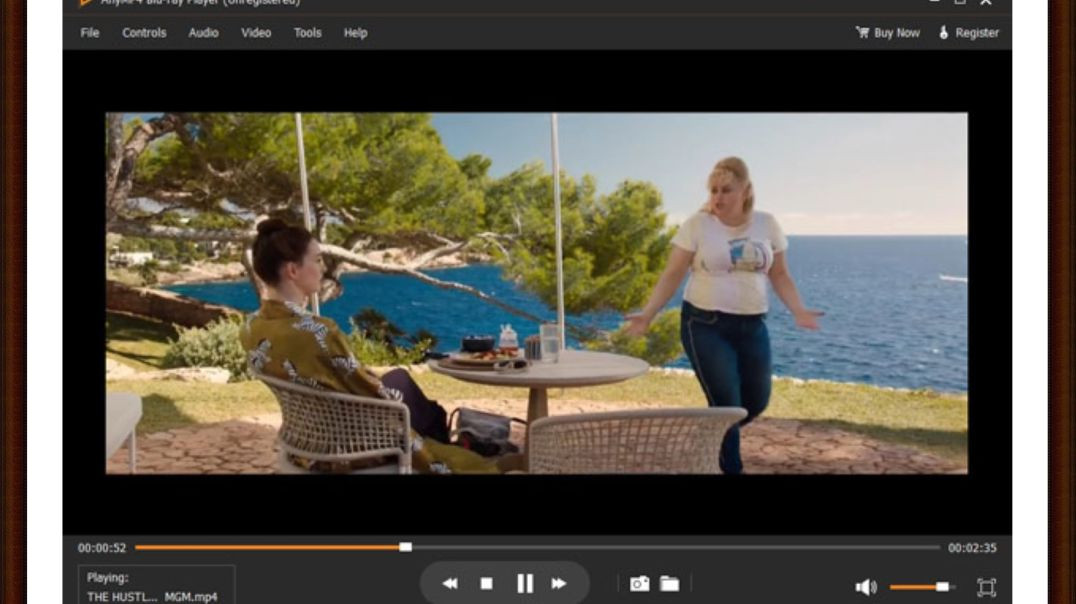The width and height of the screenshot is (1076, 604).
Task: Click the Playing file info box
Action: (156, 586)
